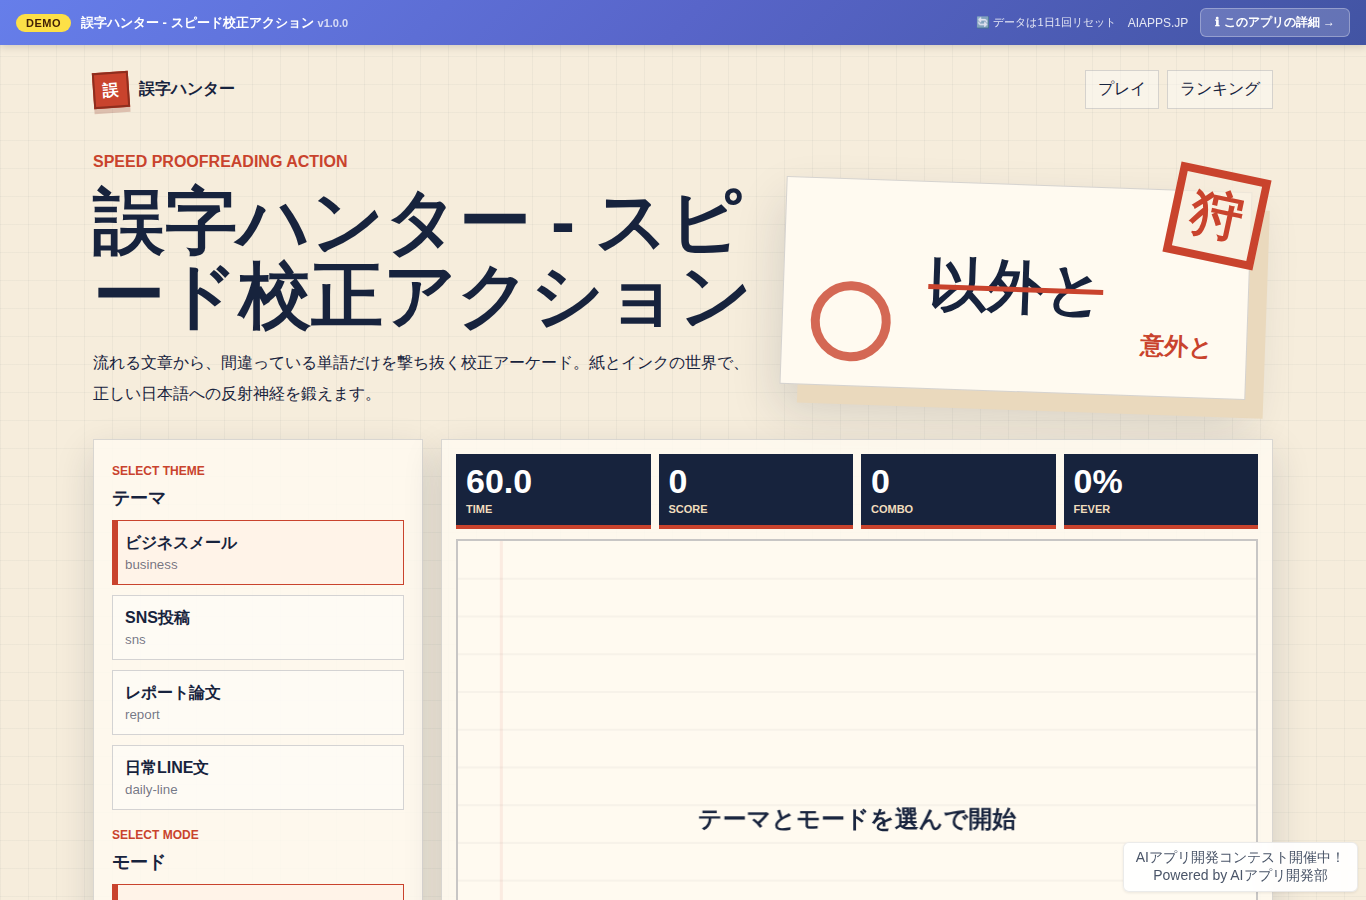
Task: Click the v1.0.0 version label
Action: 333,23
